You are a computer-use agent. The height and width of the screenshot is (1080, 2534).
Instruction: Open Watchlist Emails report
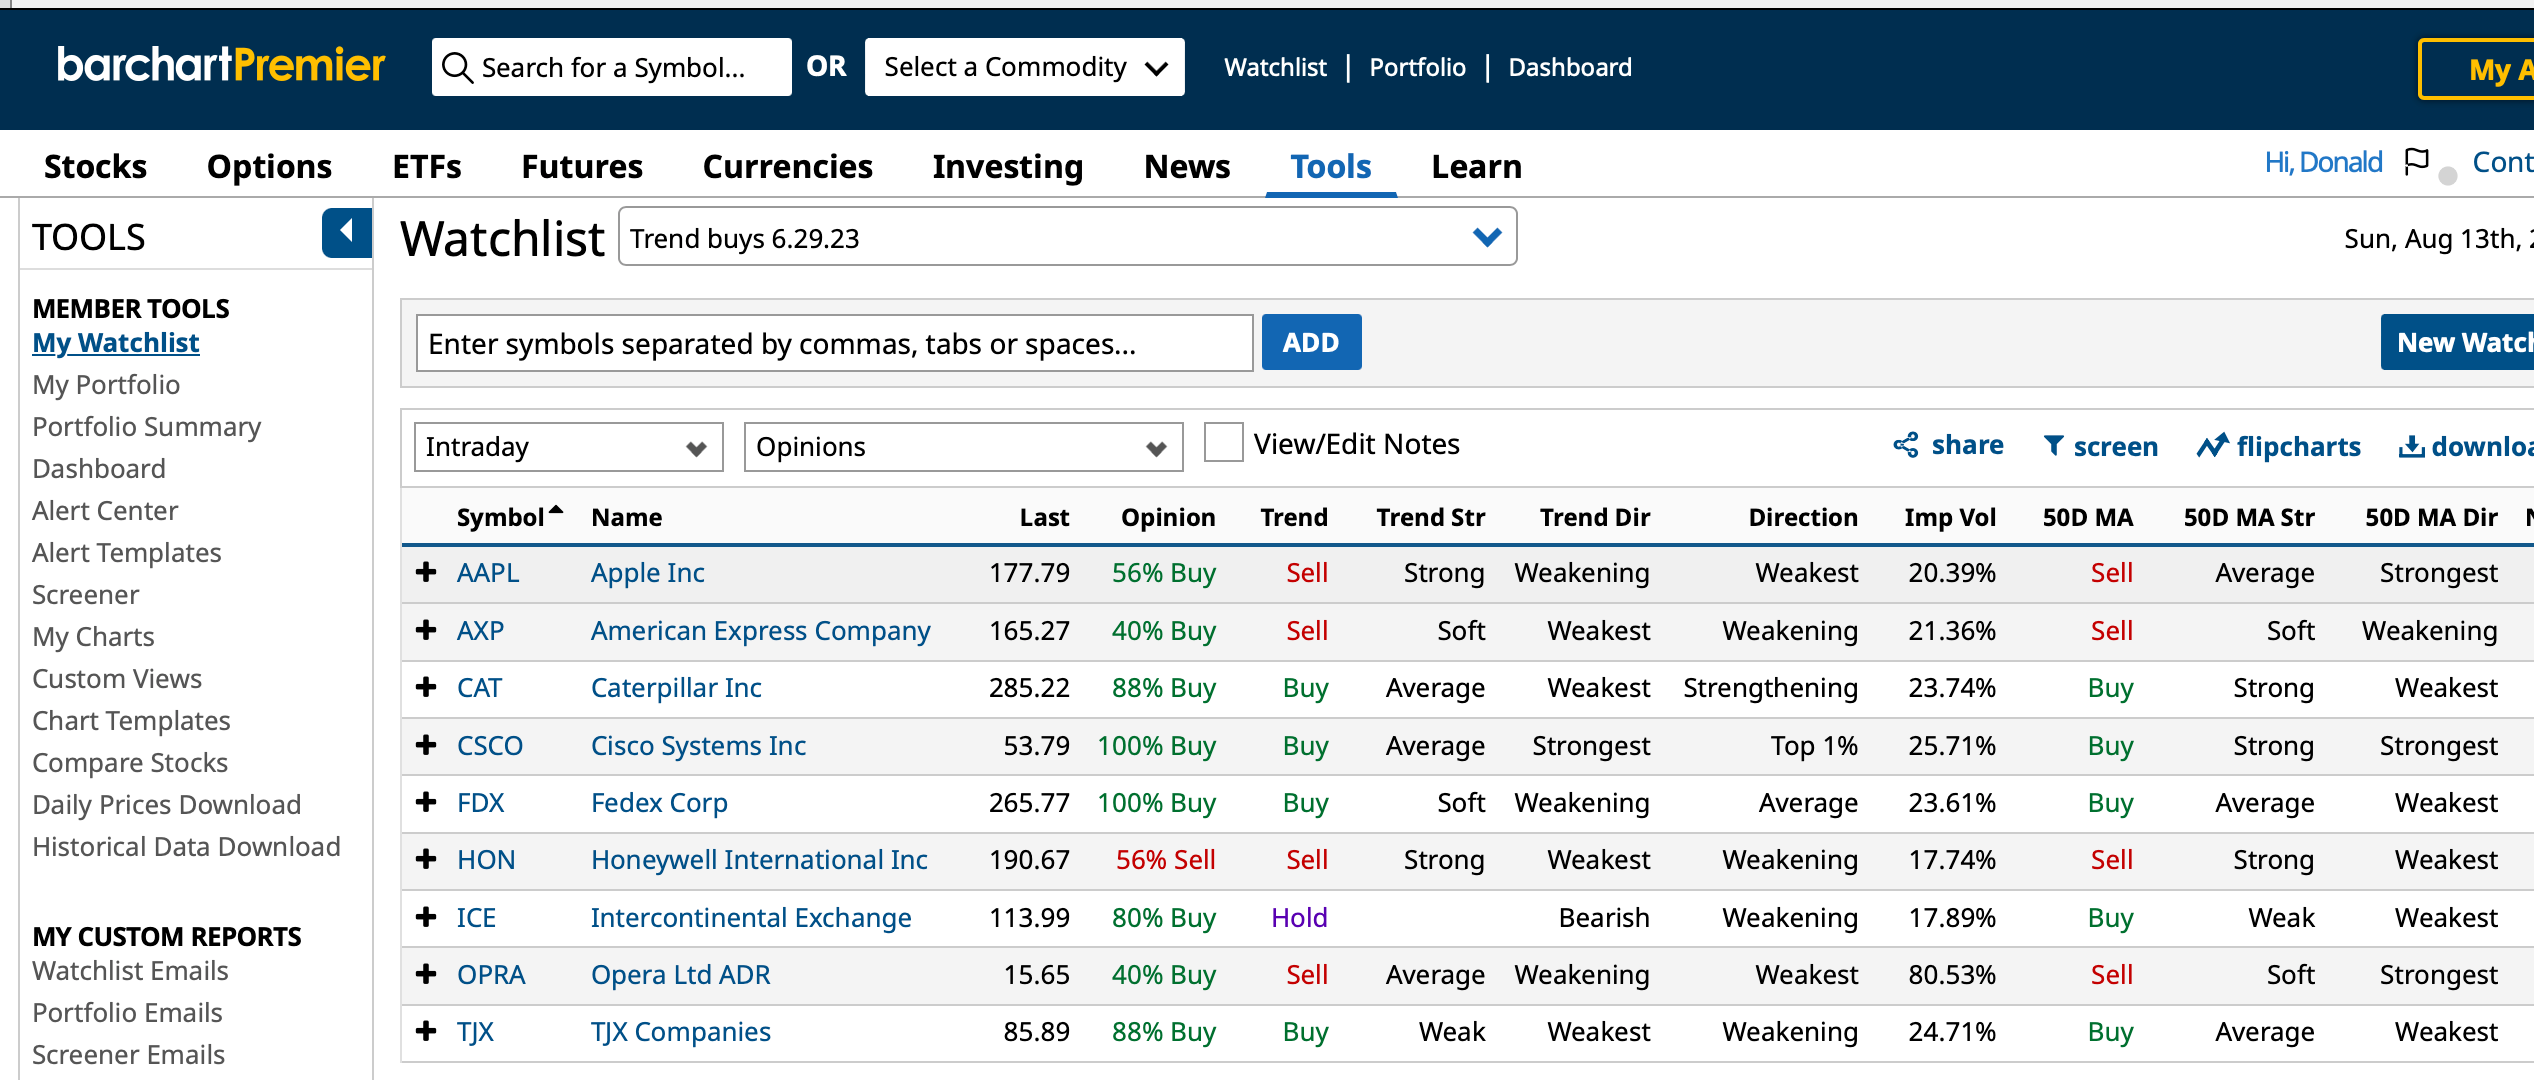(130, 970)
